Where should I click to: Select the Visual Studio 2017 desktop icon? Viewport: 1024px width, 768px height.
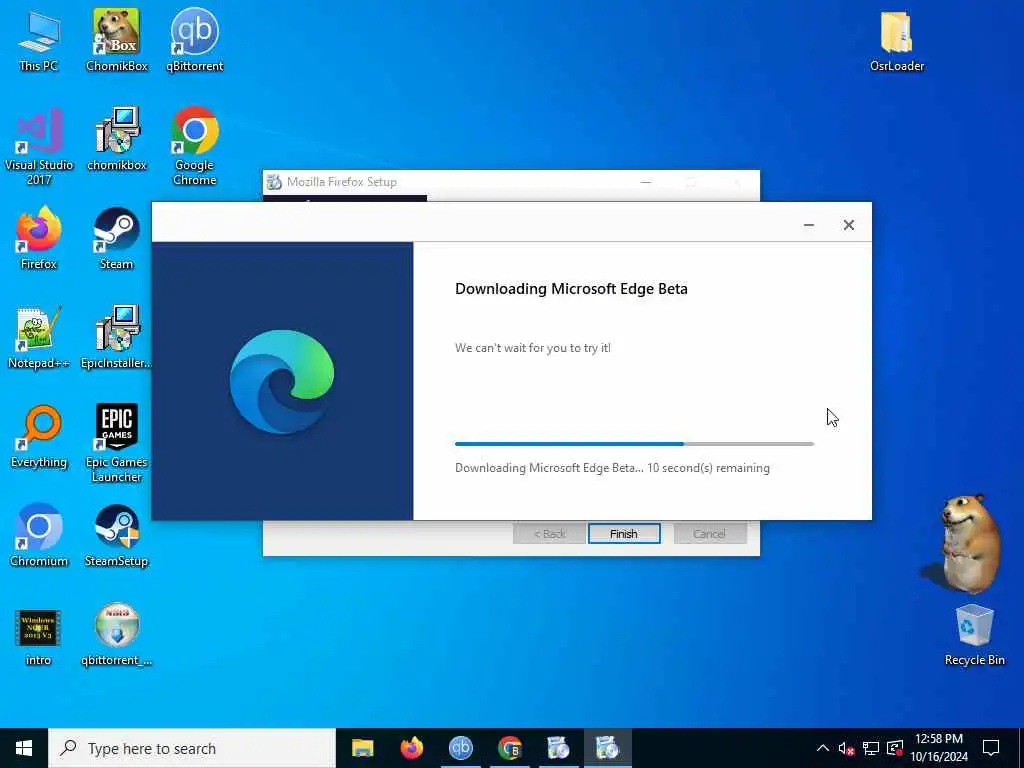coord(39,146)
